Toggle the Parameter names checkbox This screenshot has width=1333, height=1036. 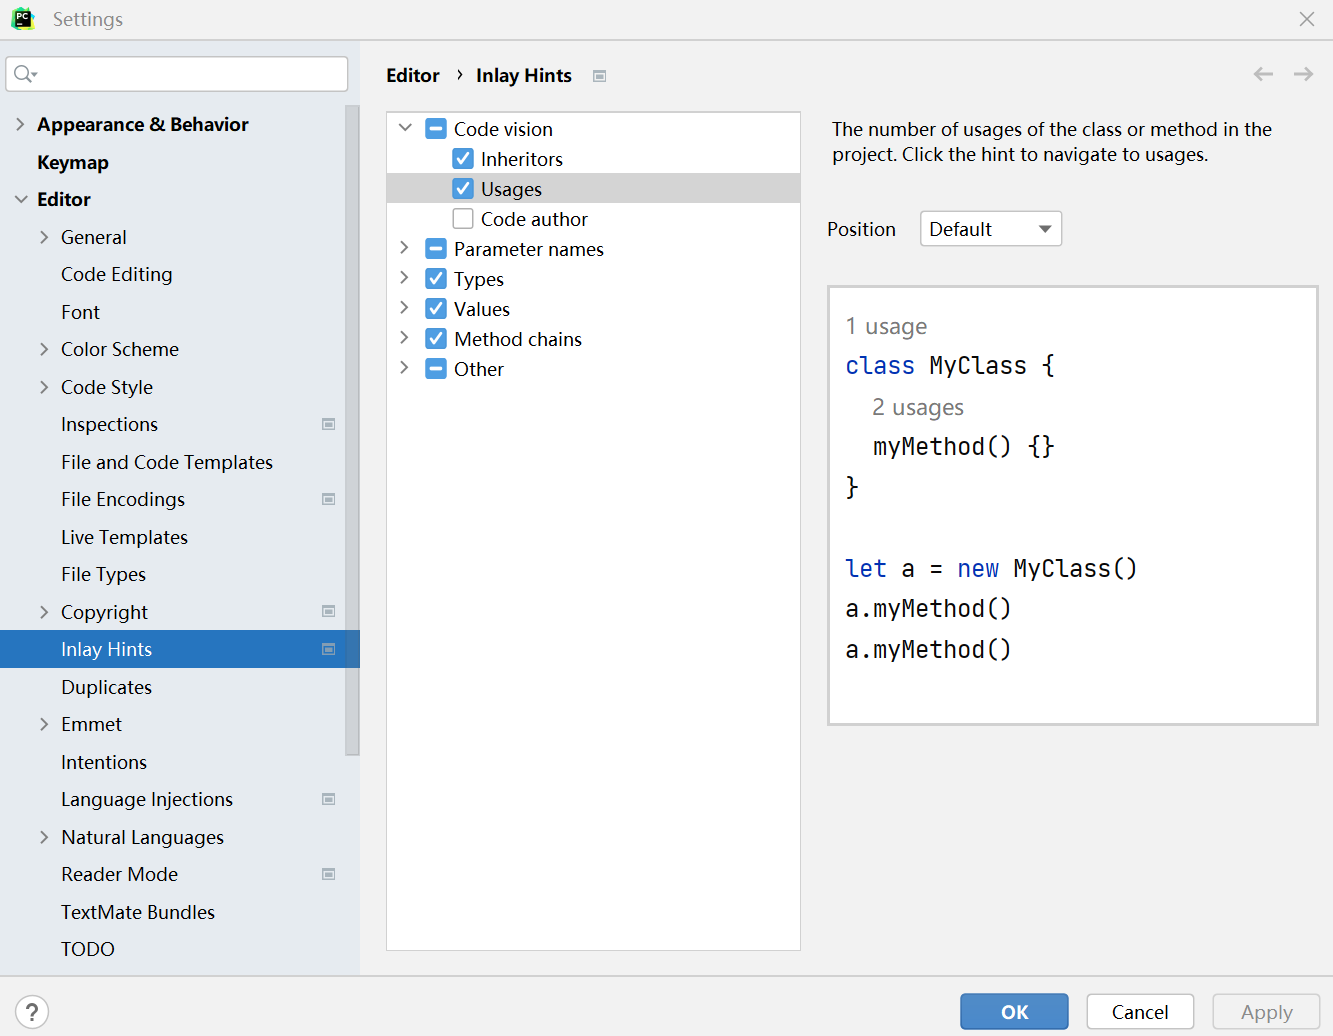click(436, 249)
